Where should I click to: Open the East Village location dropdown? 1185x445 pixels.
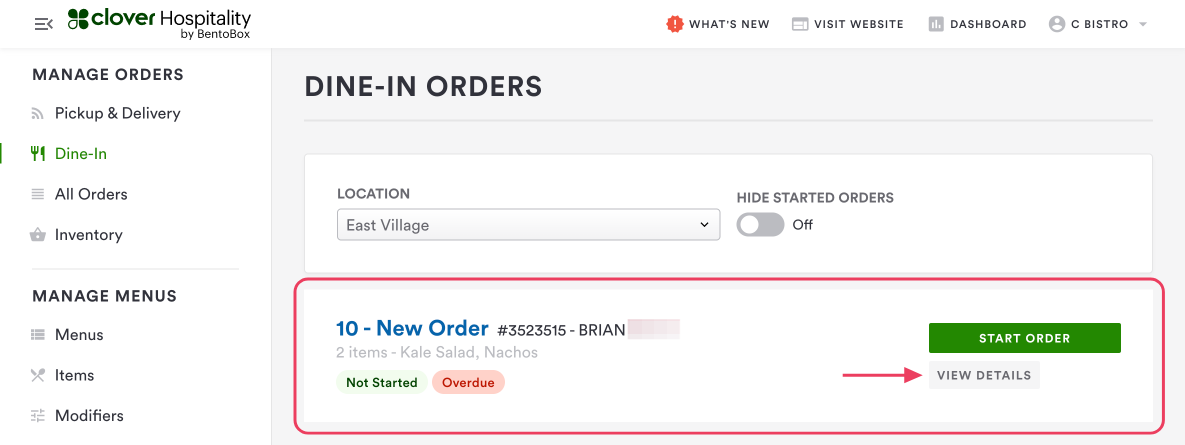[x=528, y=225]
